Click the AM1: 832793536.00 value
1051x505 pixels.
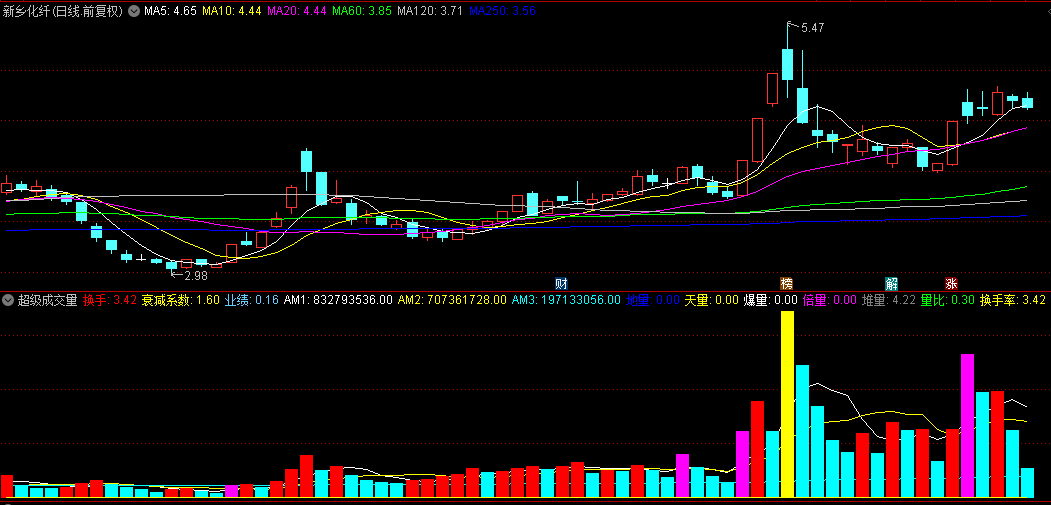click(x=338, y=300)
